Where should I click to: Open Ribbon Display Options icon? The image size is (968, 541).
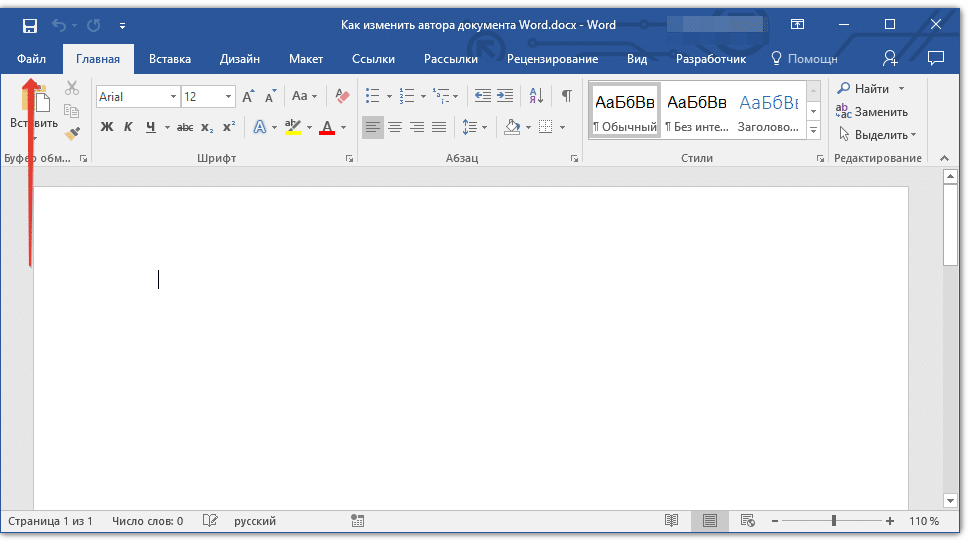tap(798, 25)
